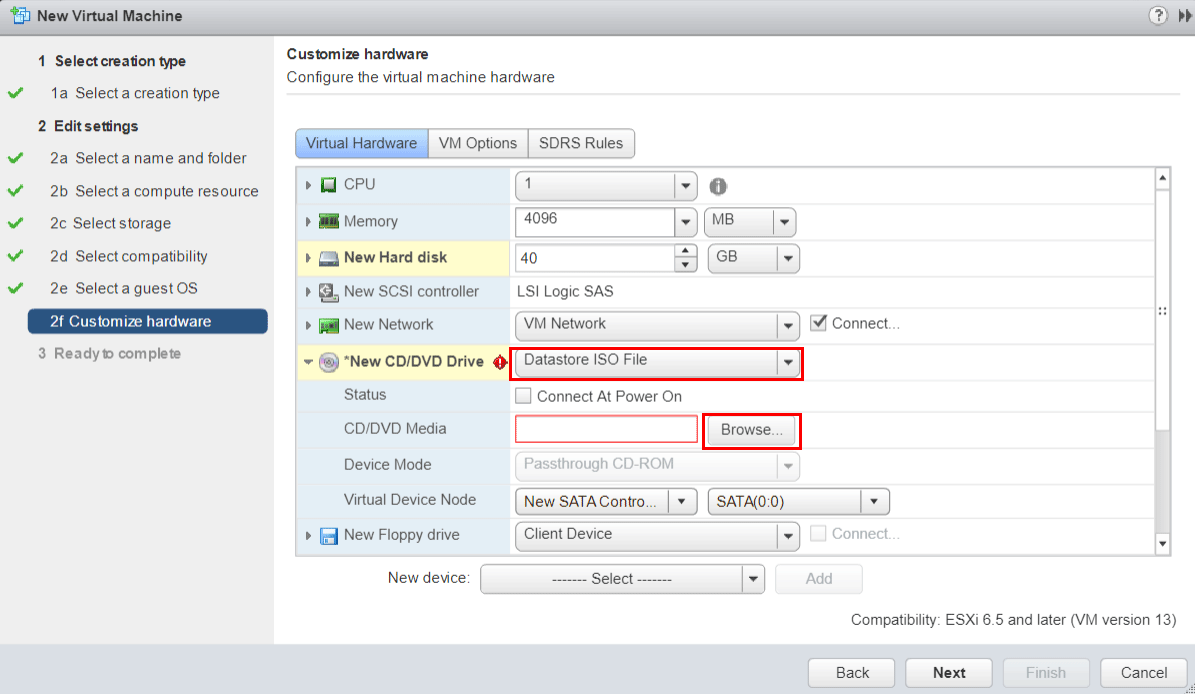Click the New Network adapter icon
Image resolution: width=1195 pixels, height=694 pixels.
[328, 325]
